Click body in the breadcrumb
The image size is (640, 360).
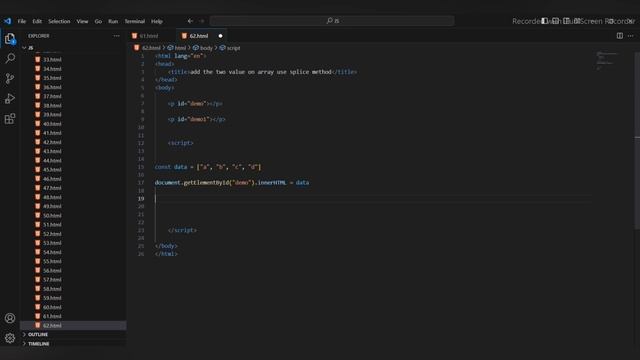pyautogui.click(x=206, y=48)
